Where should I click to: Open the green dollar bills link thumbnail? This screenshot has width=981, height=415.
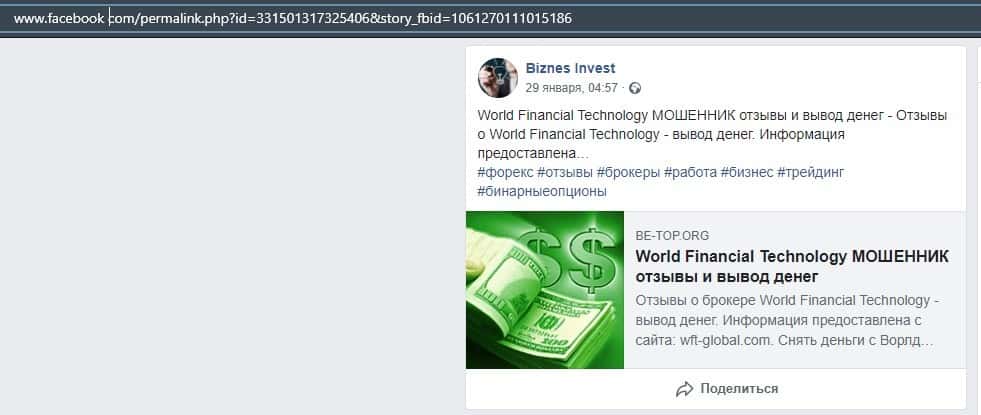click(545, 290)
